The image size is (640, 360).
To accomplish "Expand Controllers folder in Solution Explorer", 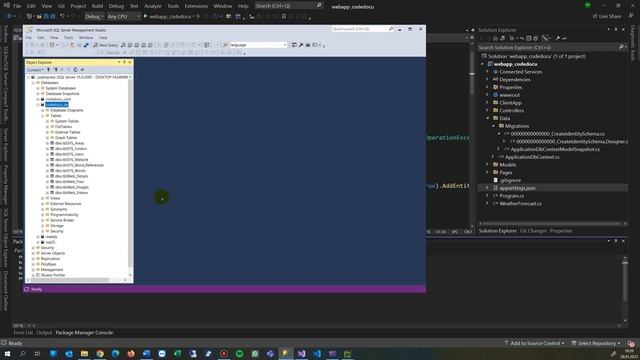I will pos(487,110).
